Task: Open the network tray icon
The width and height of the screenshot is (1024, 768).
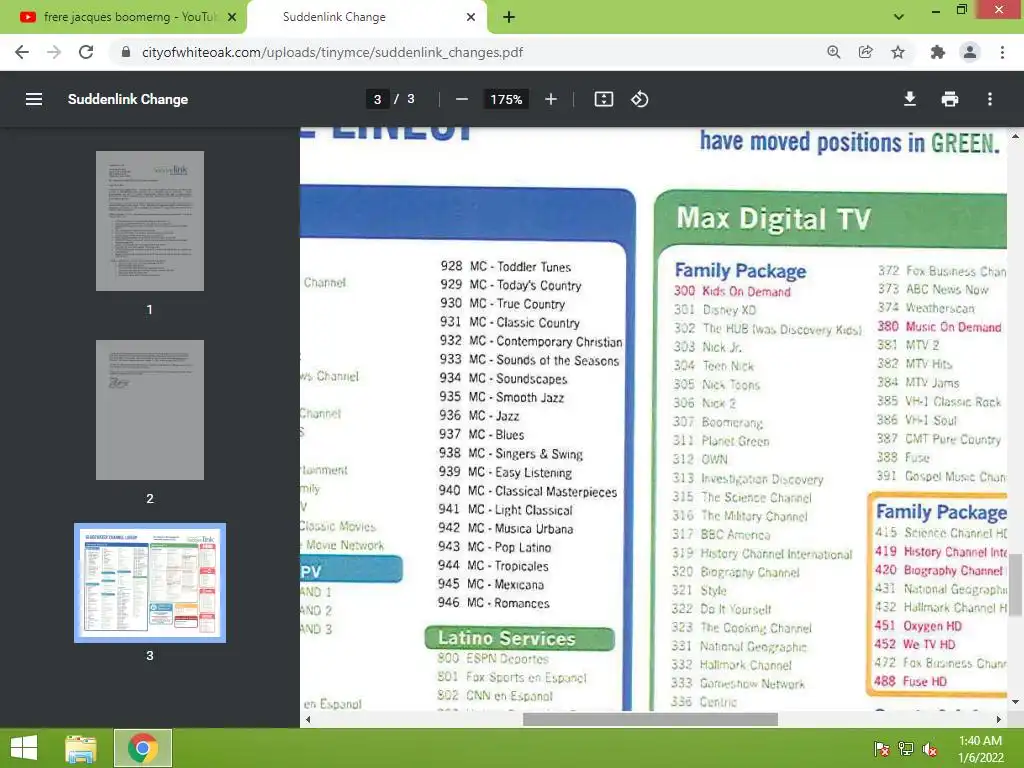Action: (x=906, y=748)
